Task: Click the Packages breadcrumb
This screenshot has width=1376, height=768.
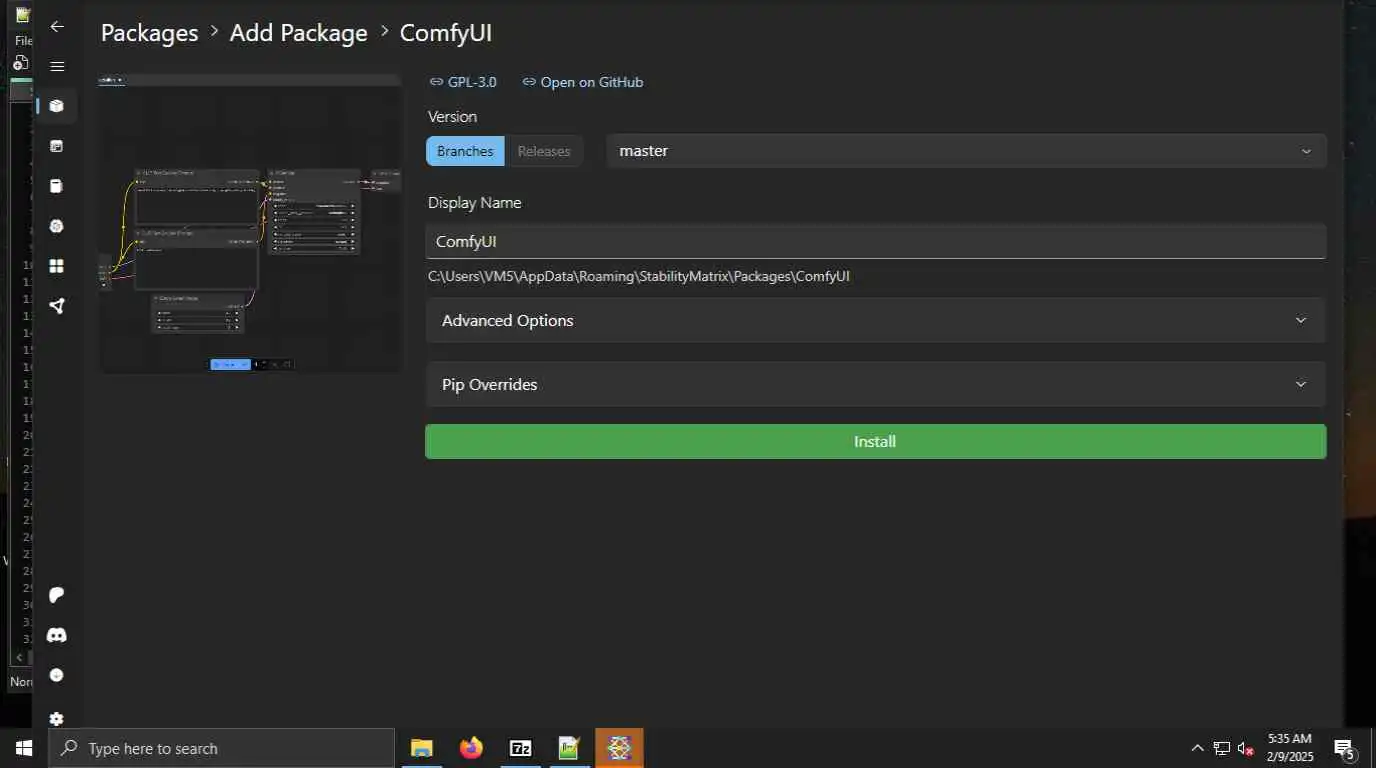Action: 150,33
